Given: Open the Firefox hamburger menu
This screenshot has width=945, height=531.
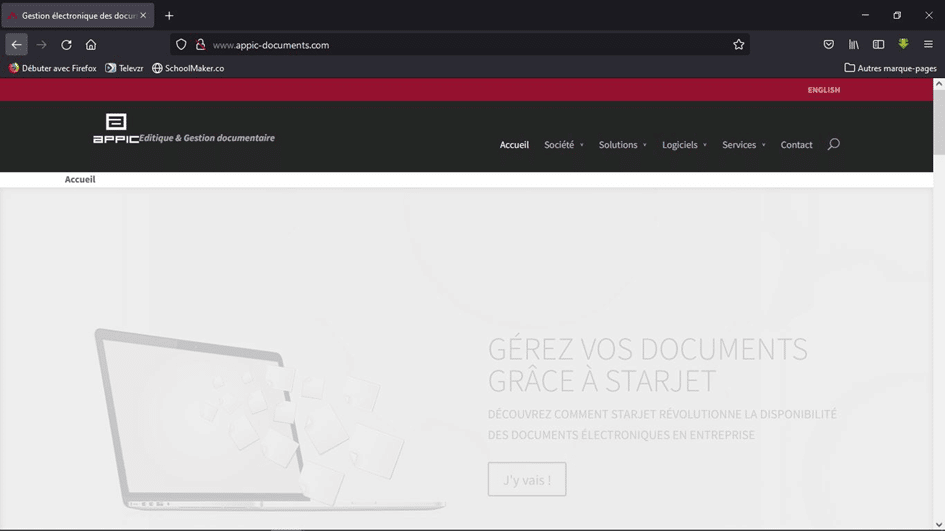Looking at the screenshot, I should [928, 45].
